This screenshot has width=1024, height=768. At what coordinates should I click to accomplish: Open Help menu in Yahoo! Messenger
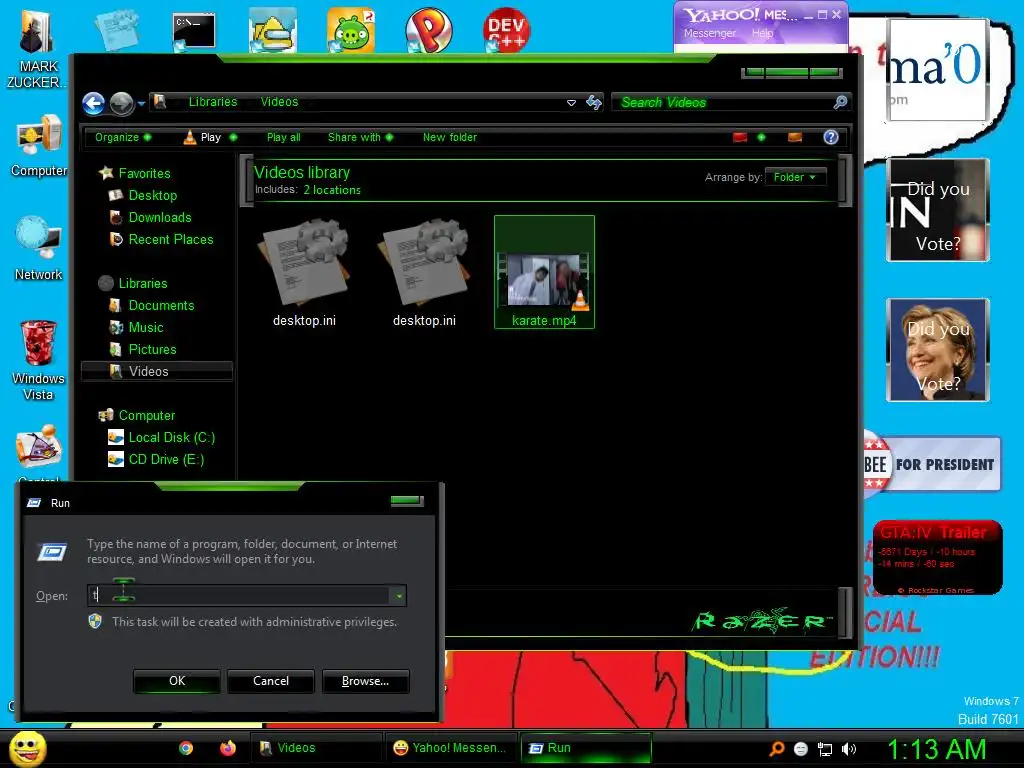[x=762, y=33]
